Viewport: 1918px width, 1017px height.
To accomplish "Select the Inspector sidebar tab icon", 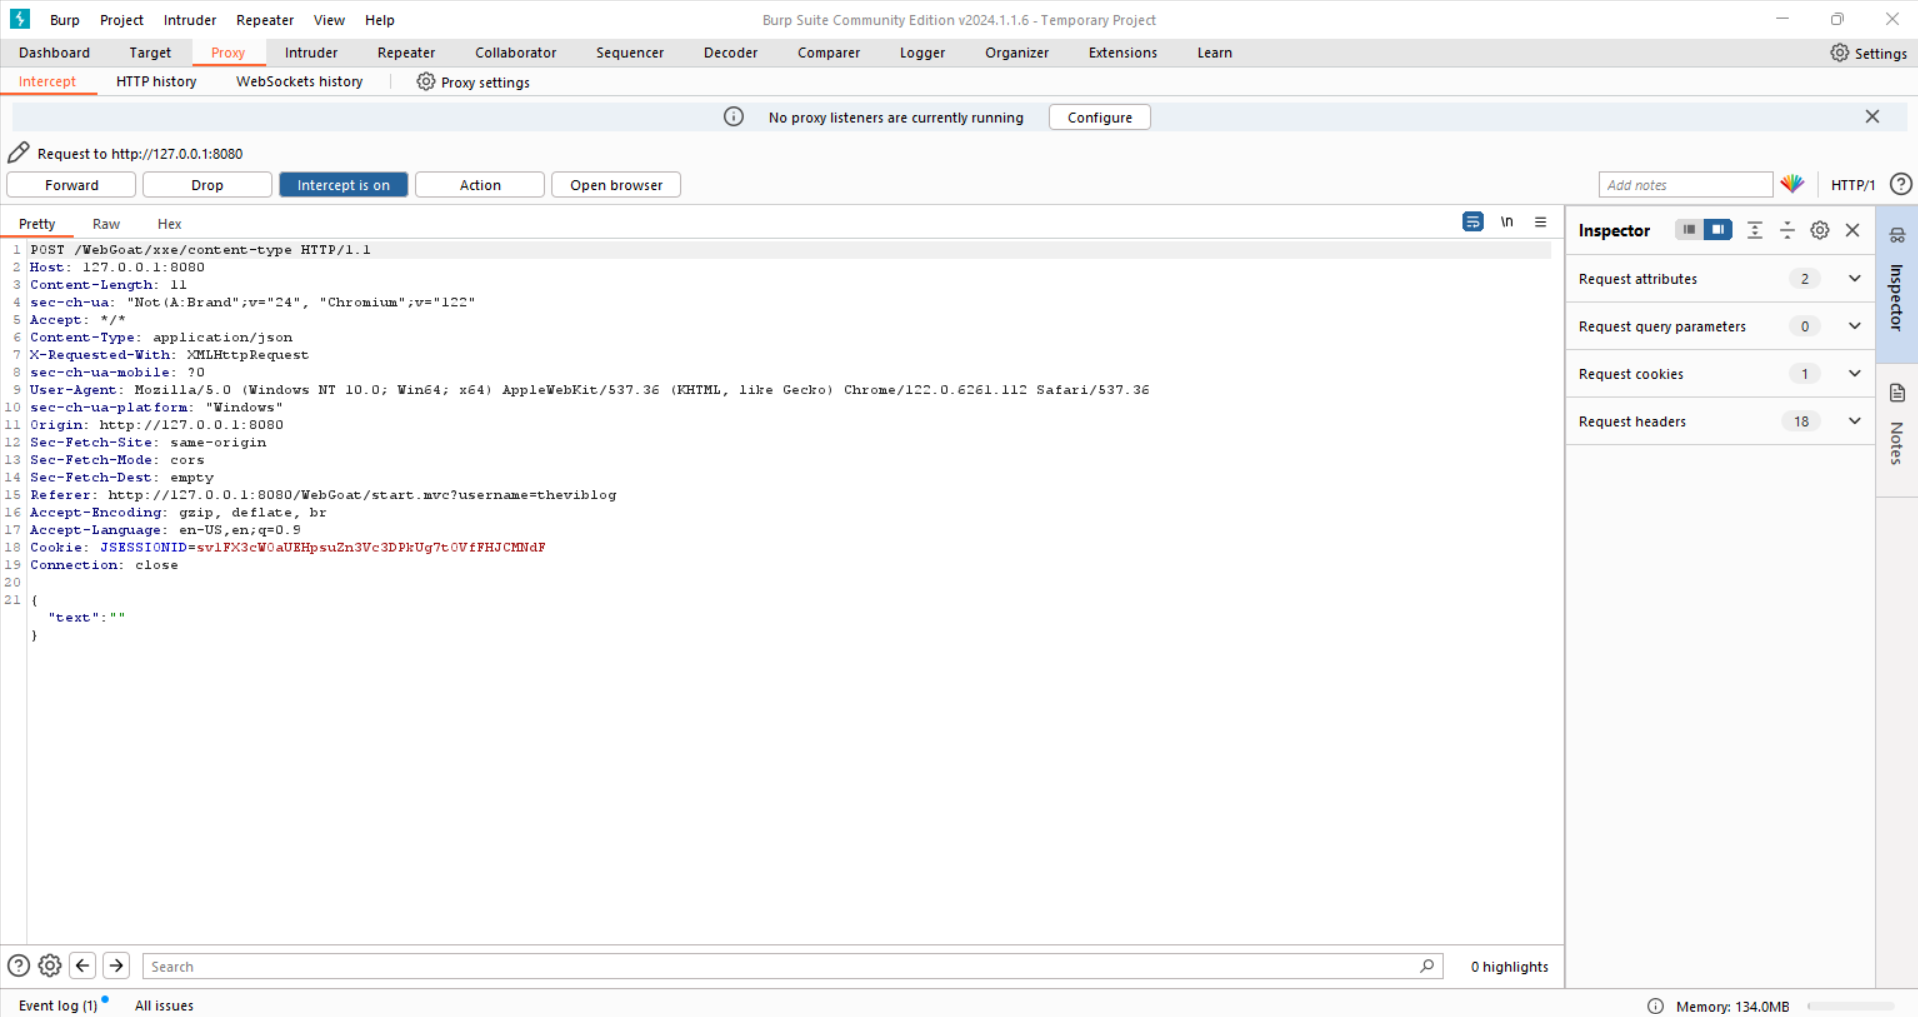I will point(1897,235).
